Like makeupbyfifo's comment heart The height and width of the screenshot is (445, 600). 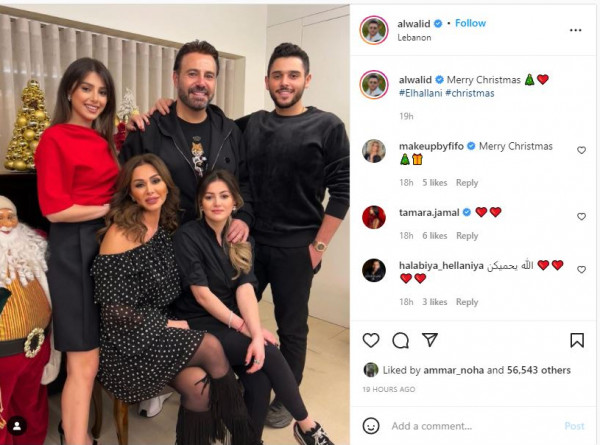[x=581, y=150]
